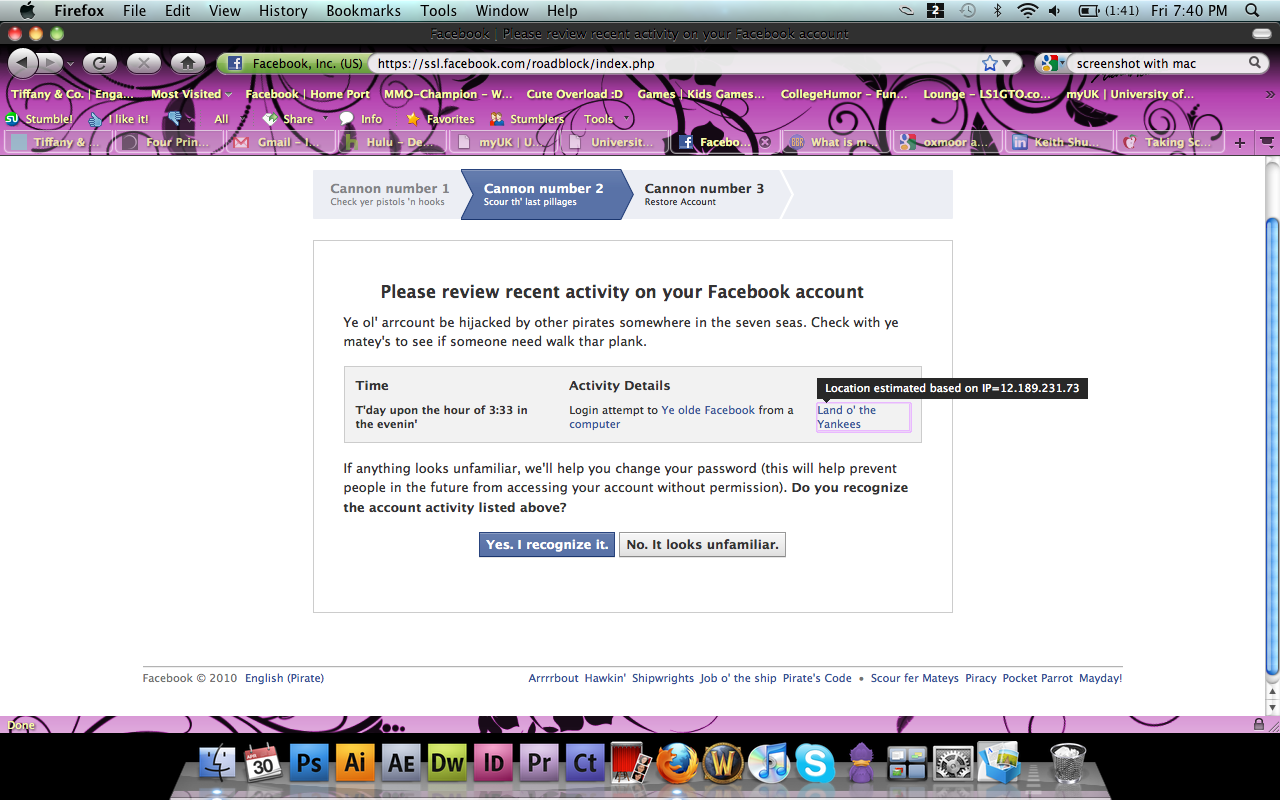
Task: Open Photo Booth in the dock
Action: tap(631, 764)
